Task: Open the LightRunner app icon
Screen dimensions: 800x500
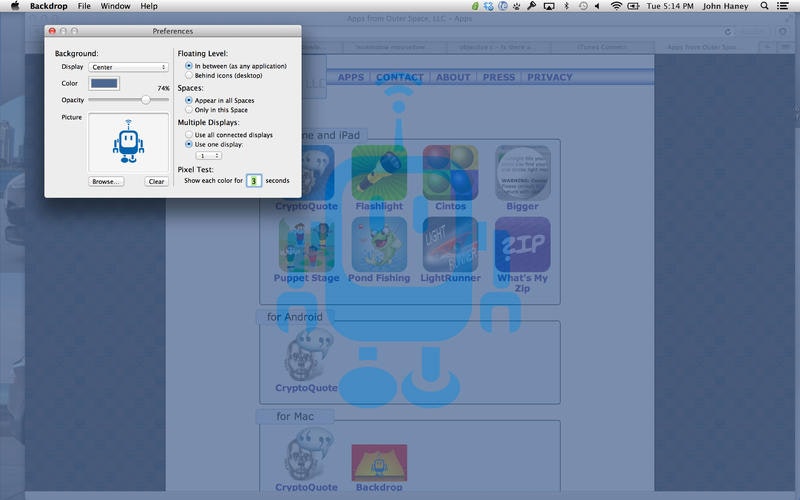Action: point(451,244)
